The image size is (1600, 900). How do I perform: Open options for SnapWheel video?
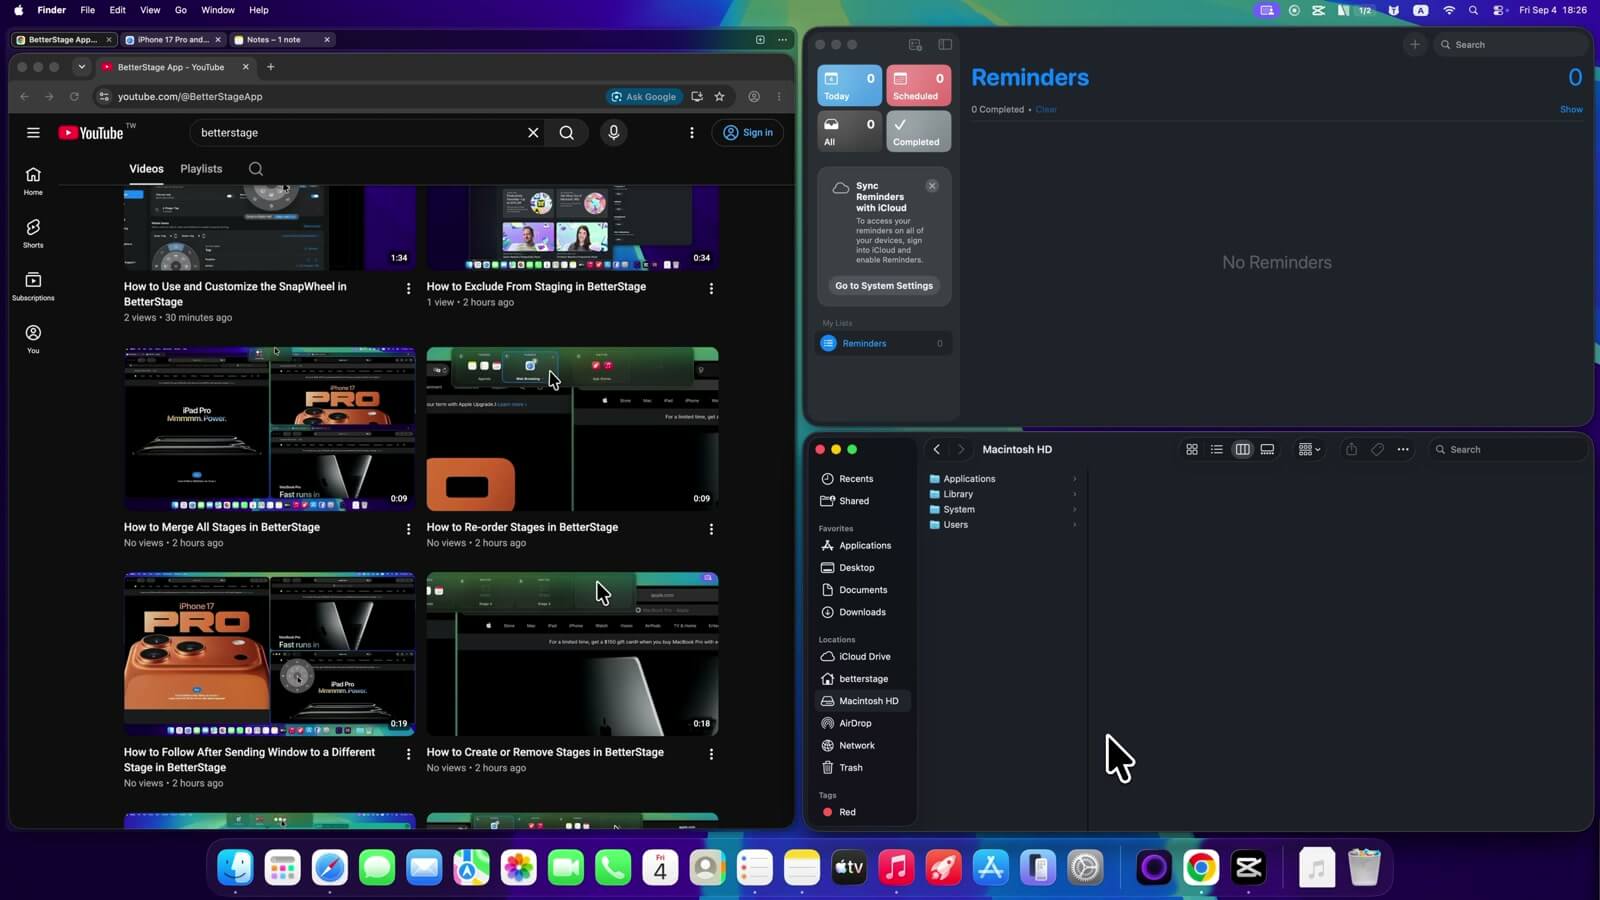[x=408, y=288]
